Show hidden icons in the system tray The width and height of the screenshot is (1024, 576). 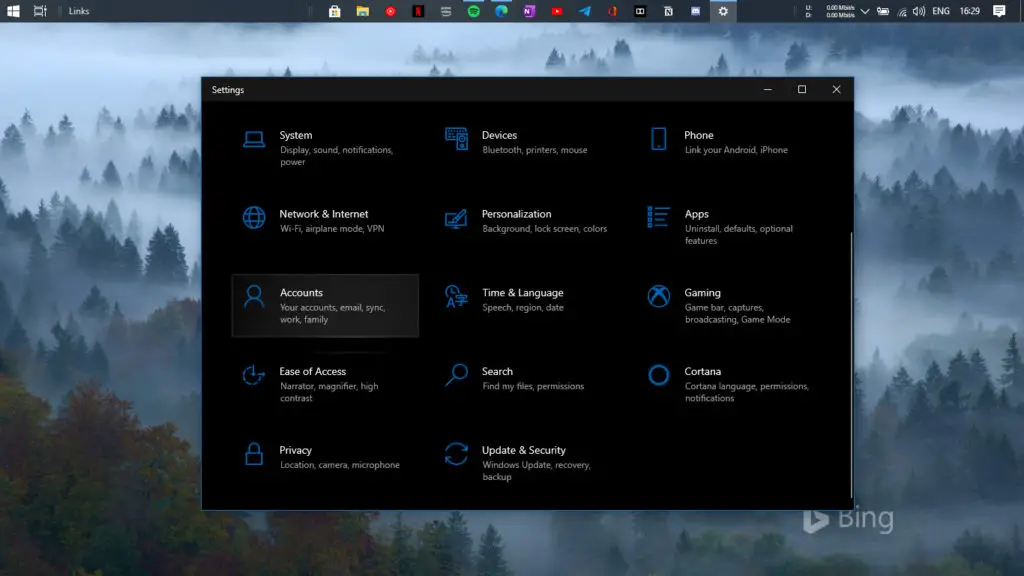(x=864, y=11)
